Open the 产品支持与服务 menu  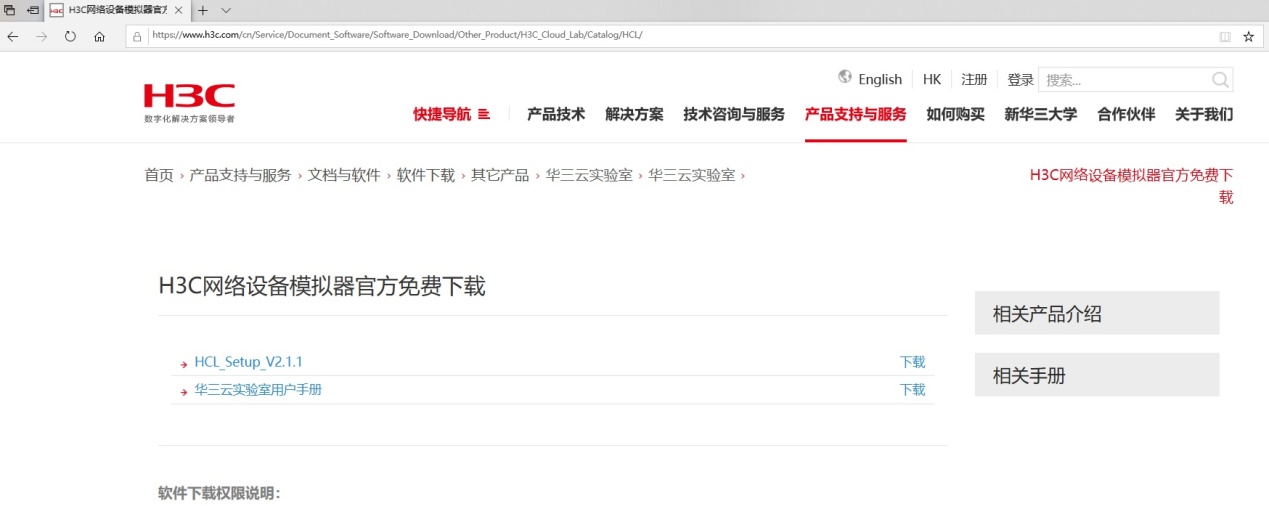tap(856, 114)
